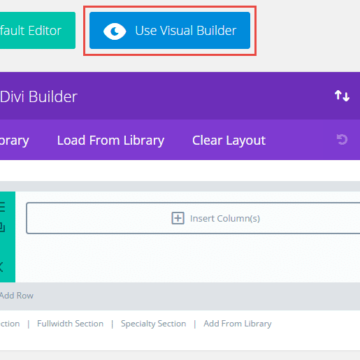Delete the section with the X icon
The image size is (360, 360).
pyautogui.click(x=2, y=266)
